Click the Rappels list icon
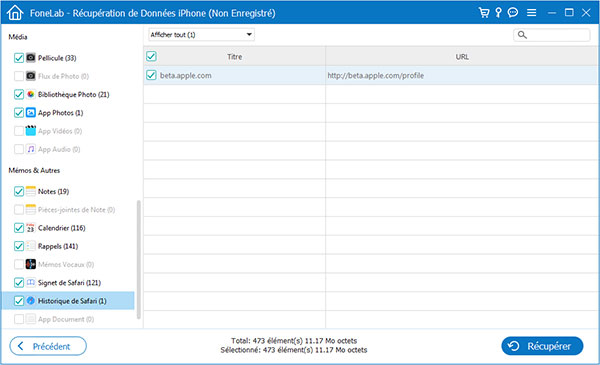600x365 pixels. (31, 246)
